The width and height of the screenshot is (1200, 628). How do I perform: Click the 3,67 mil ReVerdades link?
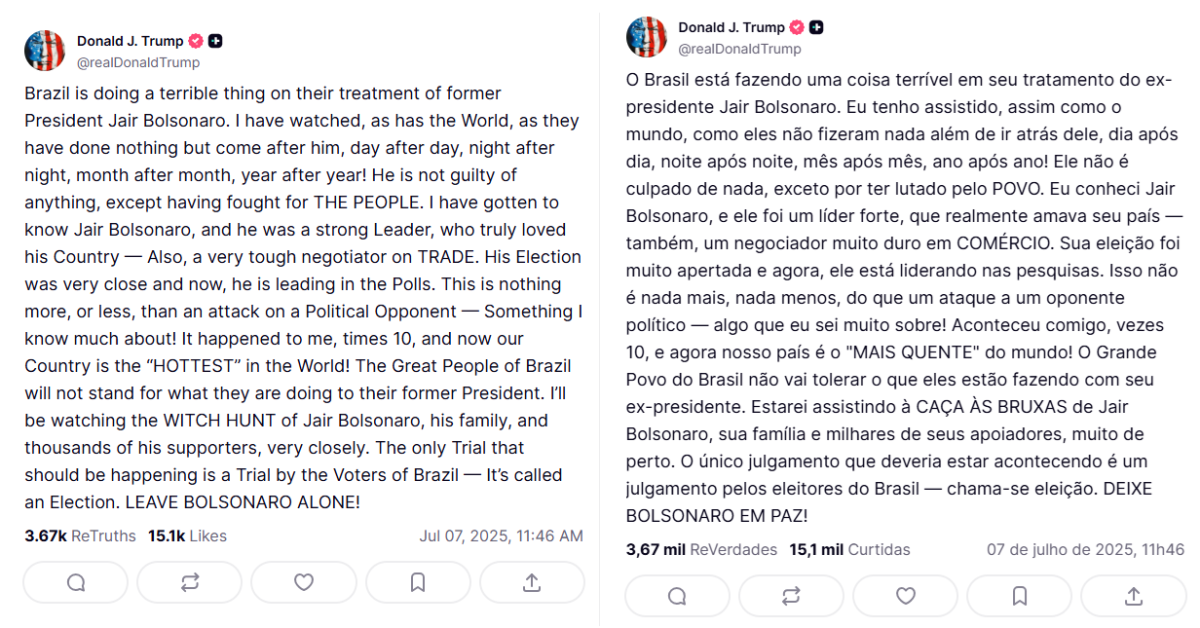click(700, 550)
